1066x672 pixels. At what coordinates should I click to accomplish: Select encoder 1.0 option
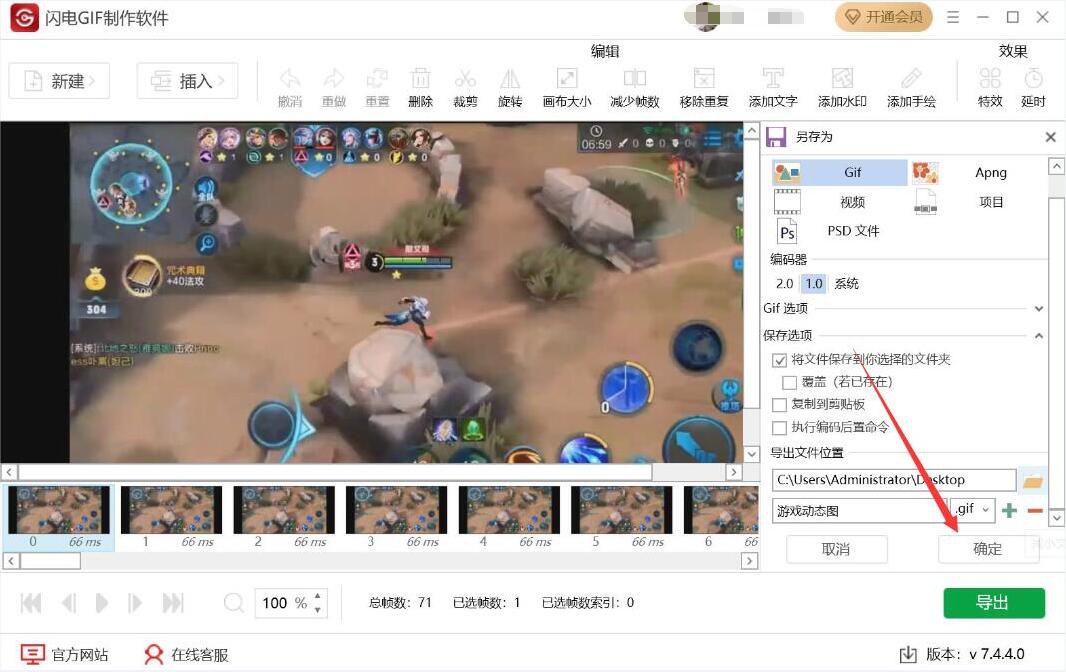(814, 284)
